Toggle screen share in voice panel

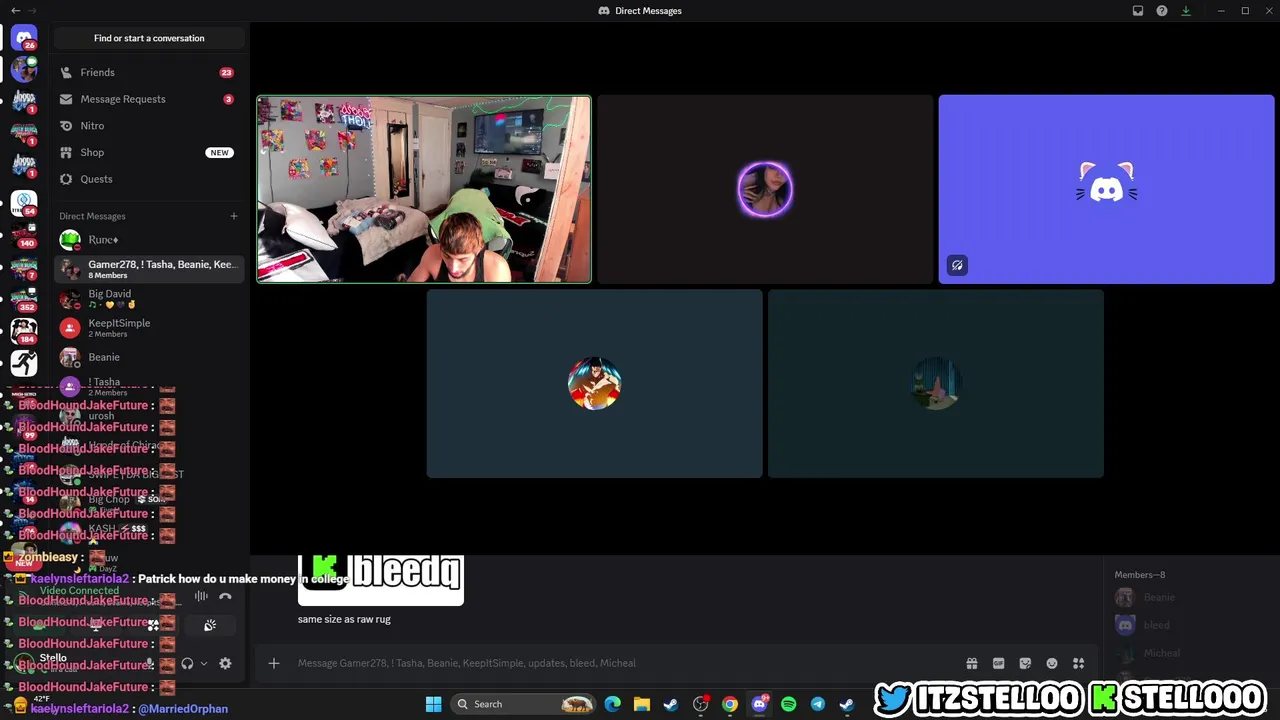96,626
